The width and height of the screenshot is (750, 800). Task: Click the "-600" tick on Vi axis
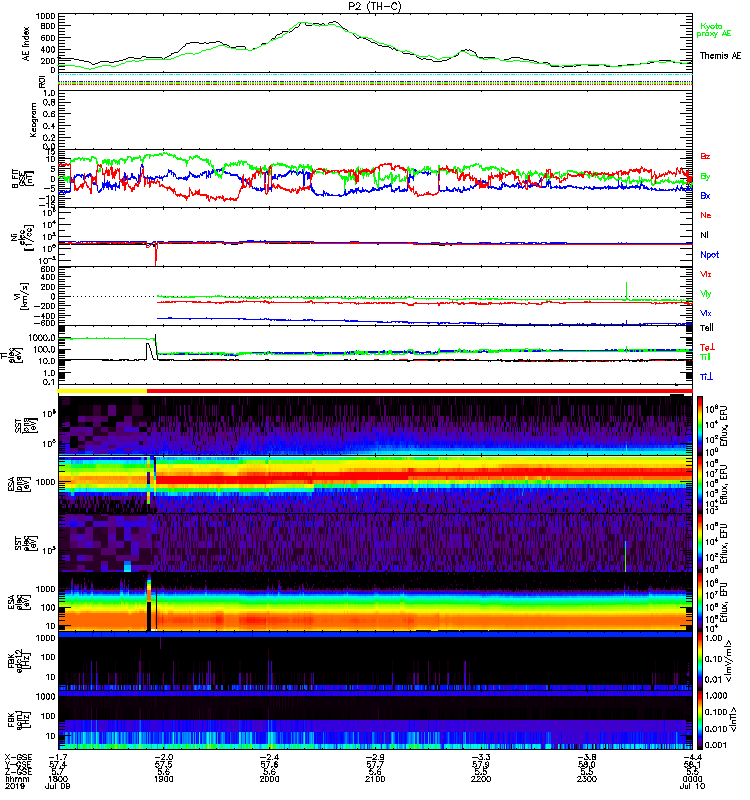pos(46,322)
